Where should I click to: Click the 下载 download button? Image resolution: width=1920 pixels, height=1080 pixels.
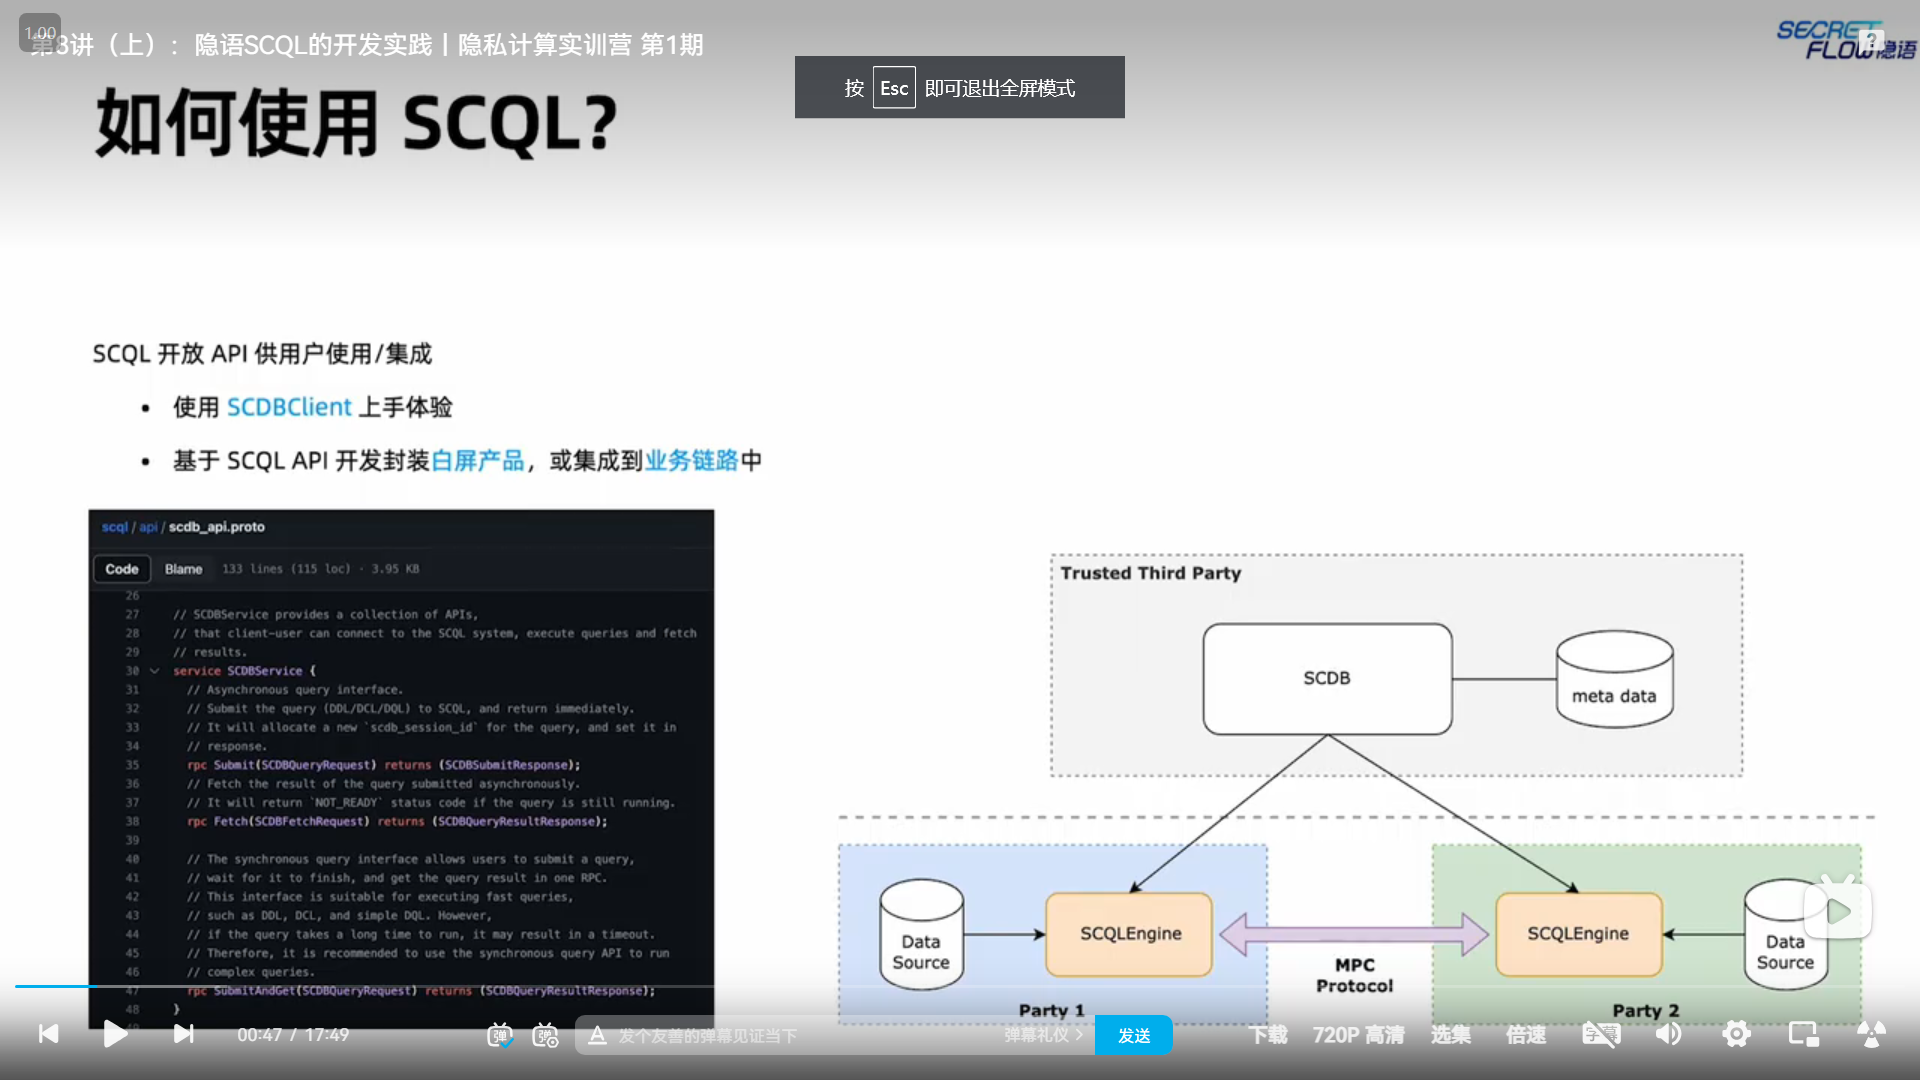1267,1035
